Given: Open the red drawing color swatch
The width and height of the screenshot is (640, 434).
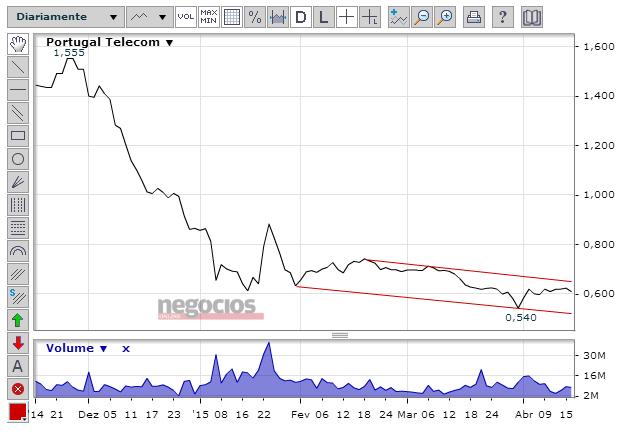Looking at the screenshot, I should click(x=18, y=412).
